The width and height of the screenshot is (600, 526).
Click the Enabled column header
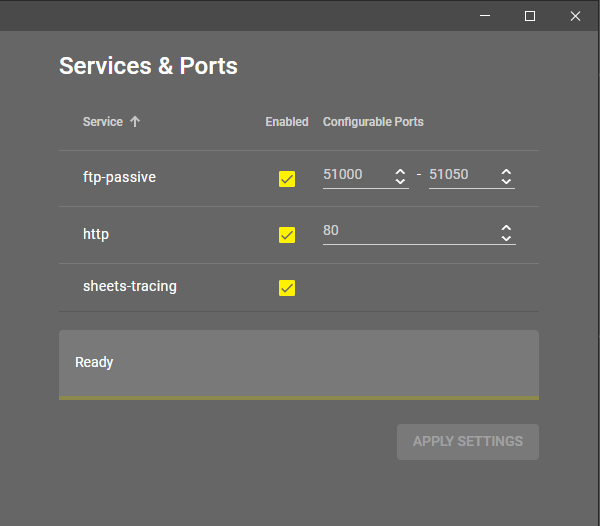pos(287,122)
